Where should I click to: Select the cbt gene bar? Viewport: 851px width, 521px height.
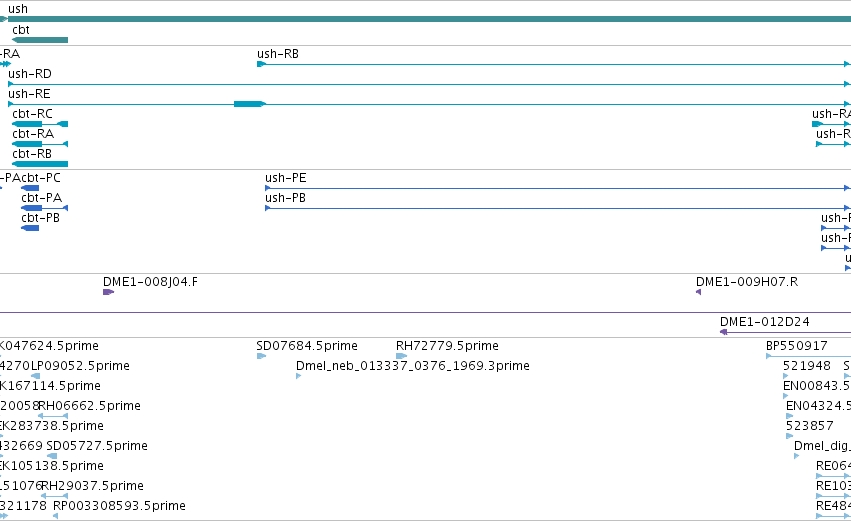[x=40, y=40]
